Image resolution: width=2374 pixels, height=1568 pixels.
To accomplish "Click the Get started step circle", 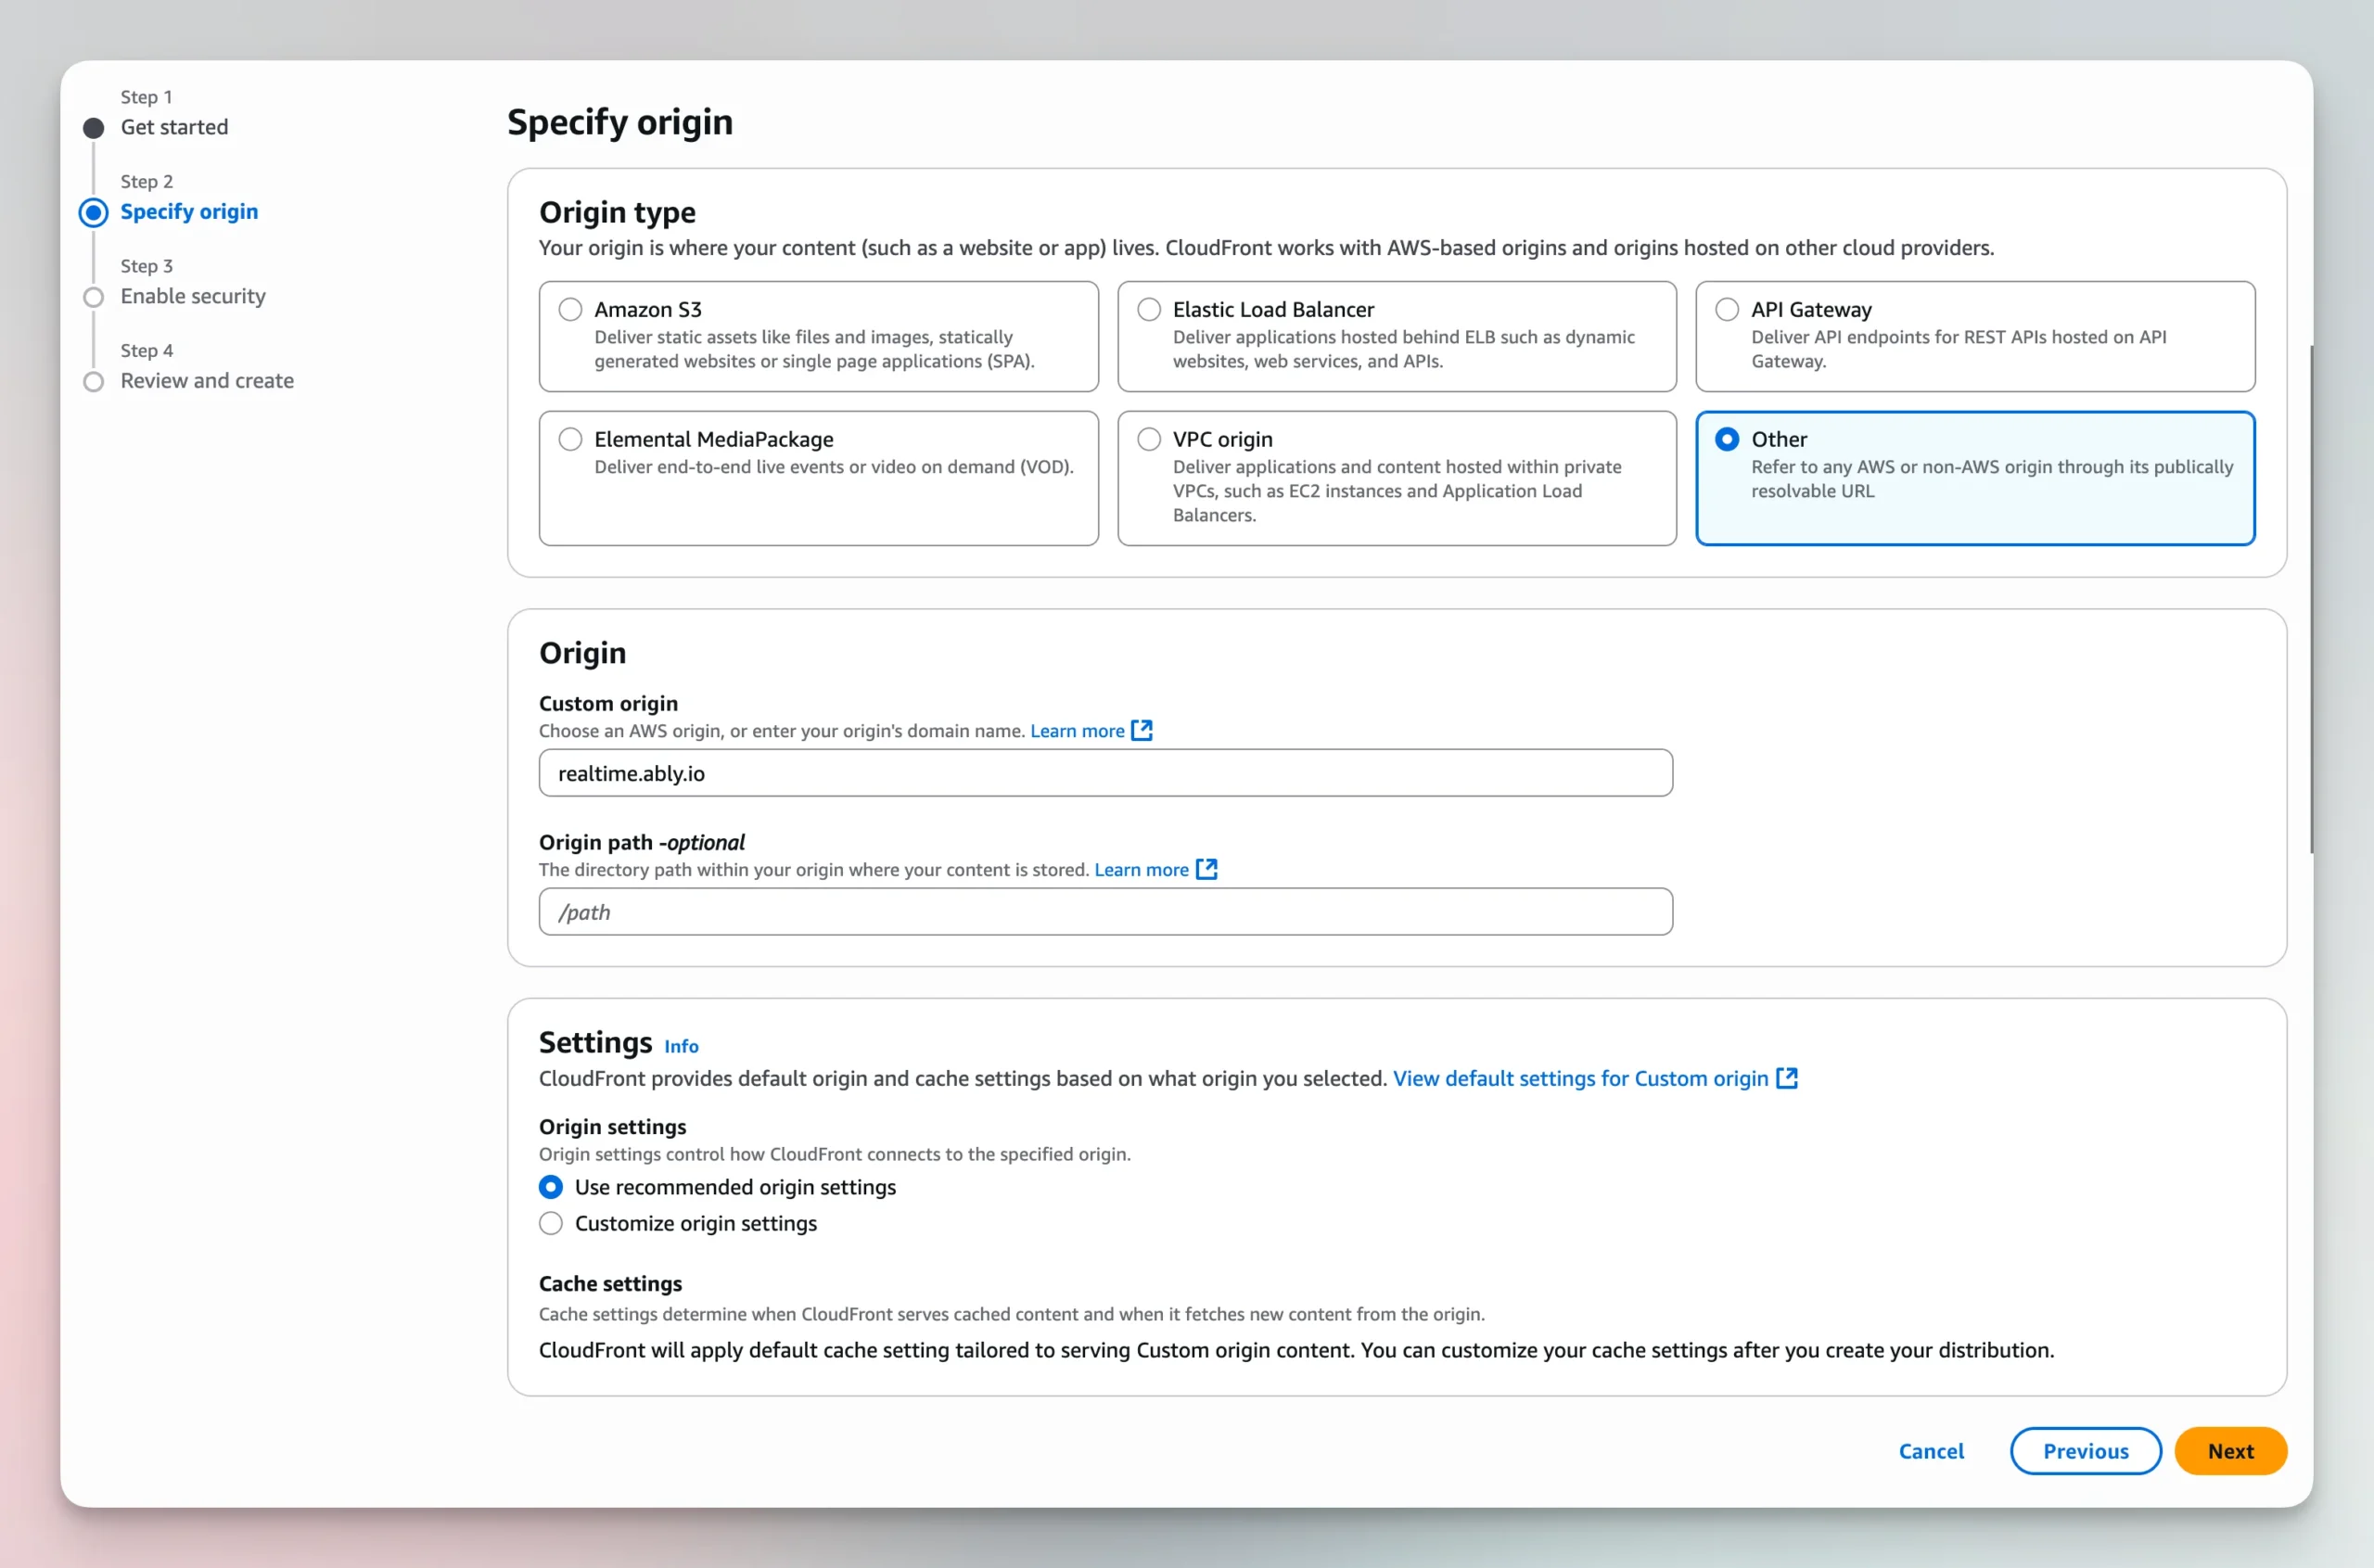I will coord(94,128).
